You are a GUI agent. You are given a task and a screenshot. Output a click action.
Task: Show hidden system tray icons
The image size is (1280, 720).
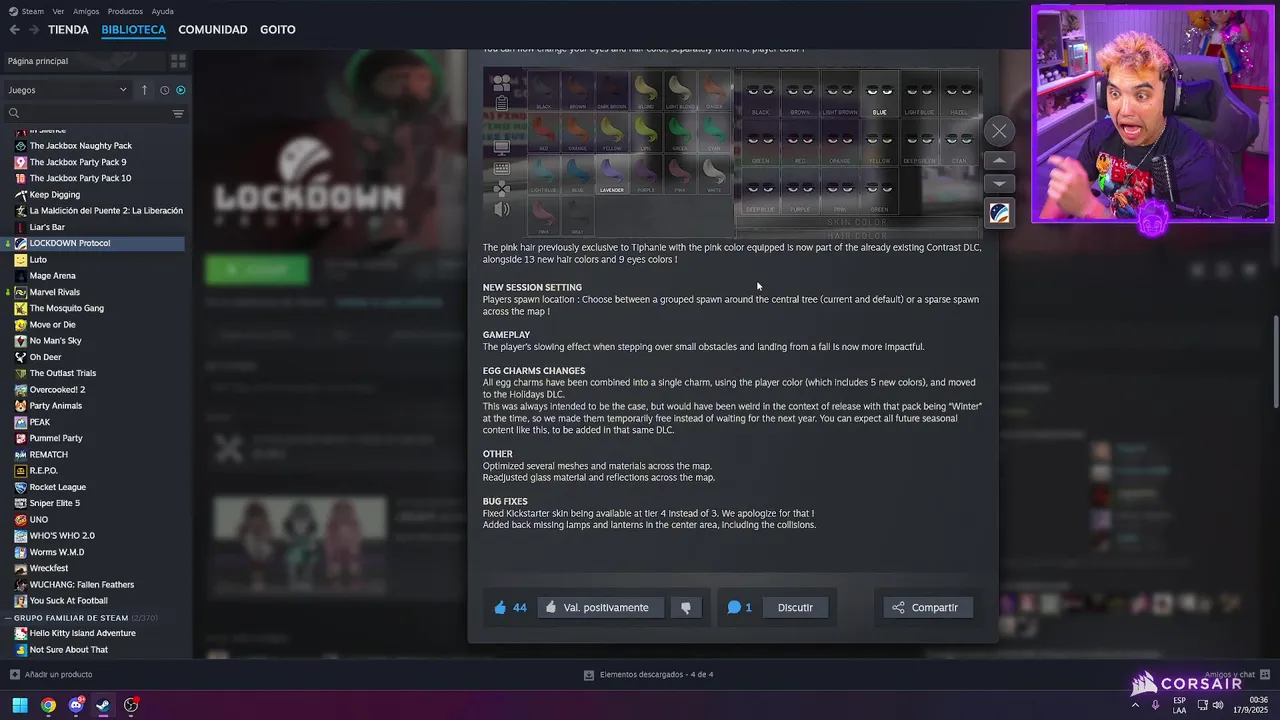(1135, 706)
